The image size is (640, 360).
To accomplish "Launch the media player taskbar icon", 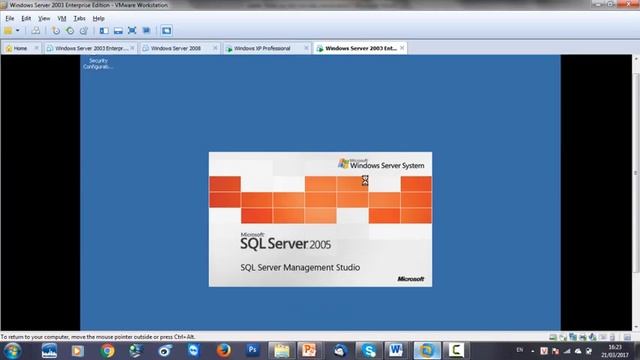I will (78, 351).
